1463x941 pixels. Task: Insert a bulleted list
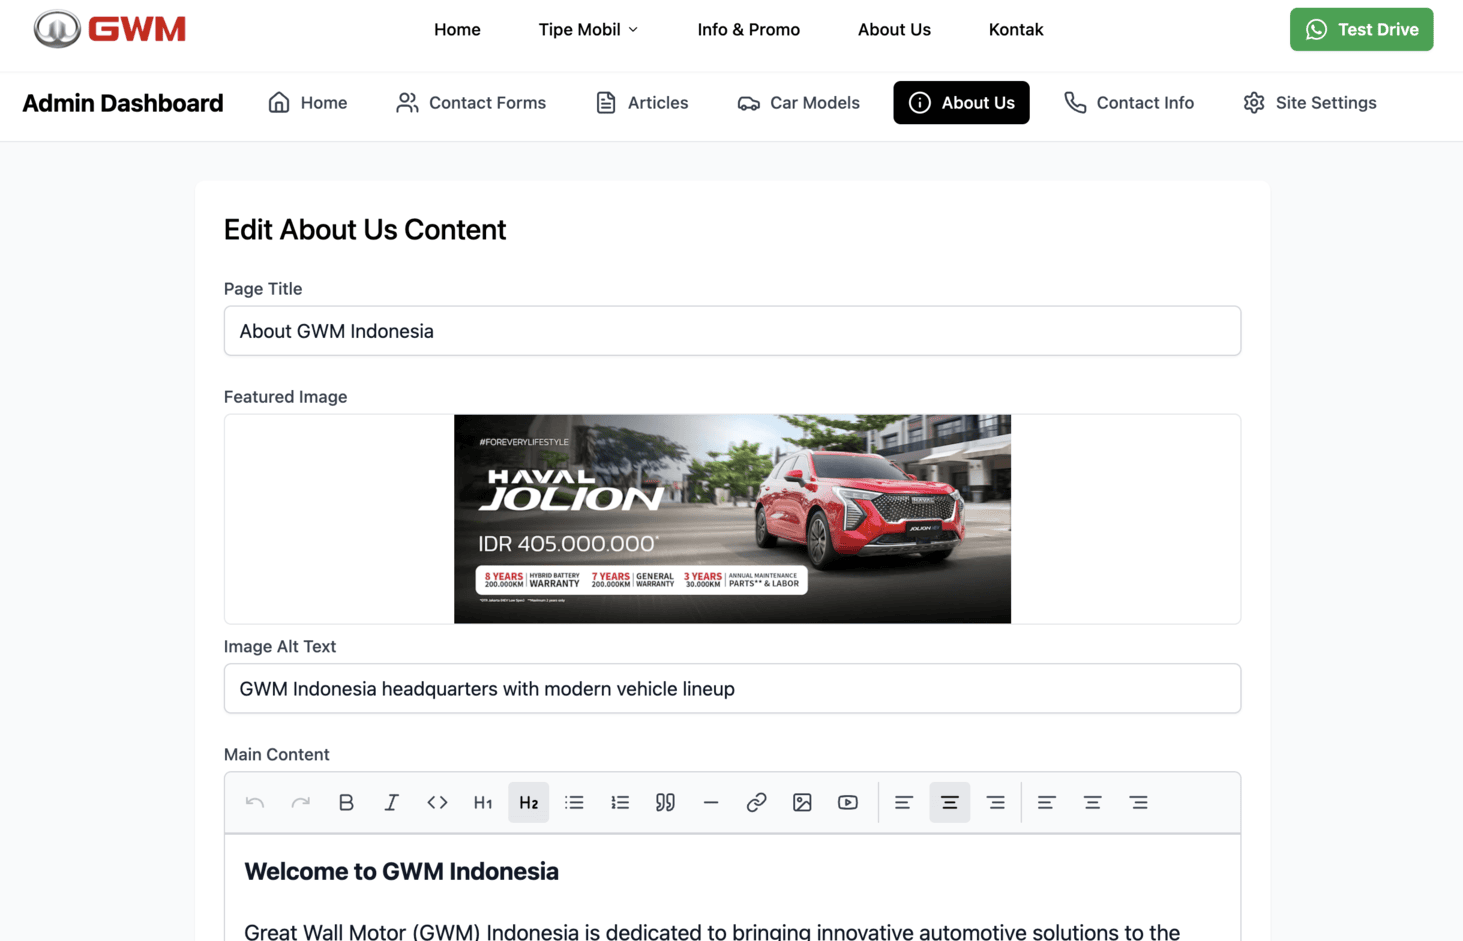pos(574,802)
